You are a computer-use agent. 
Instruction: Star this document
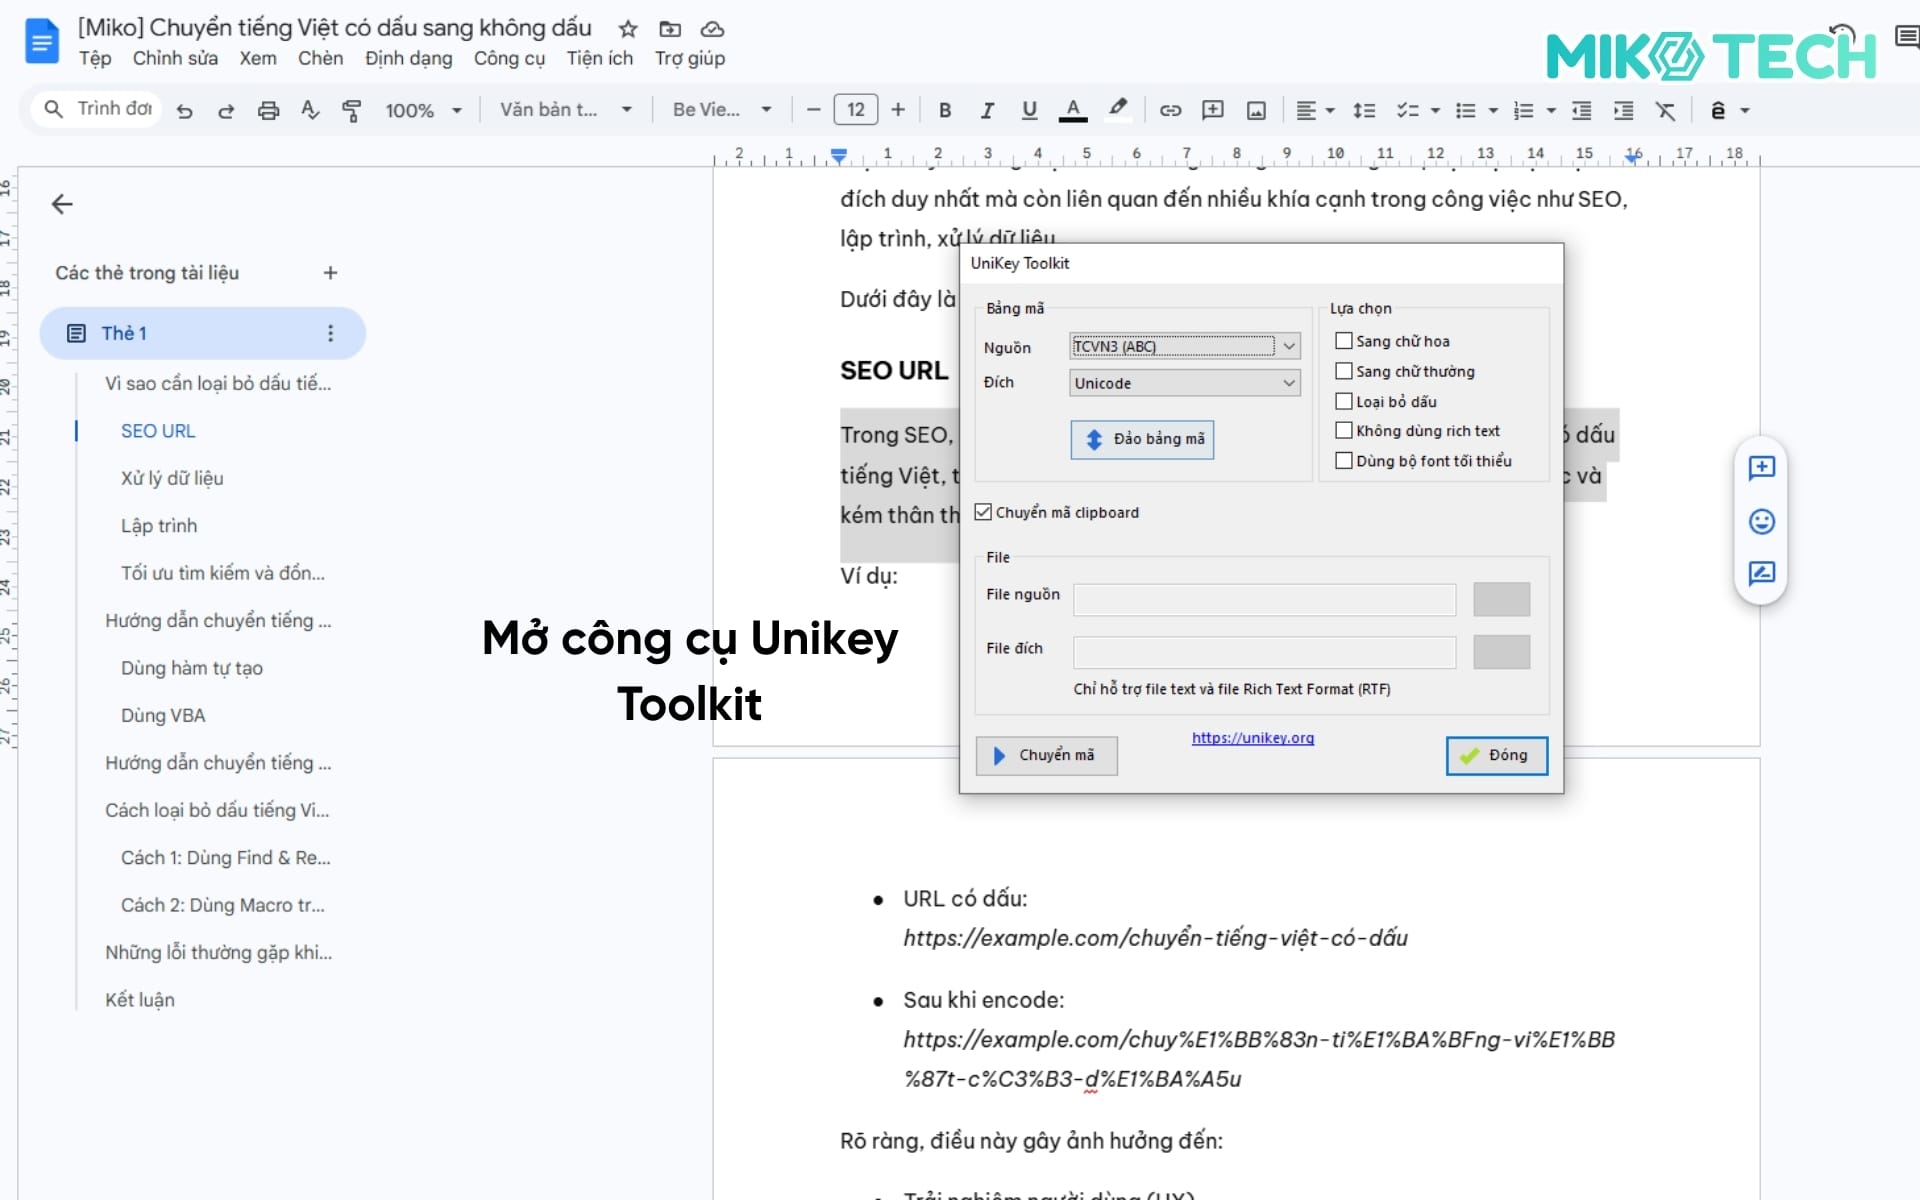[x=628, y=29]
